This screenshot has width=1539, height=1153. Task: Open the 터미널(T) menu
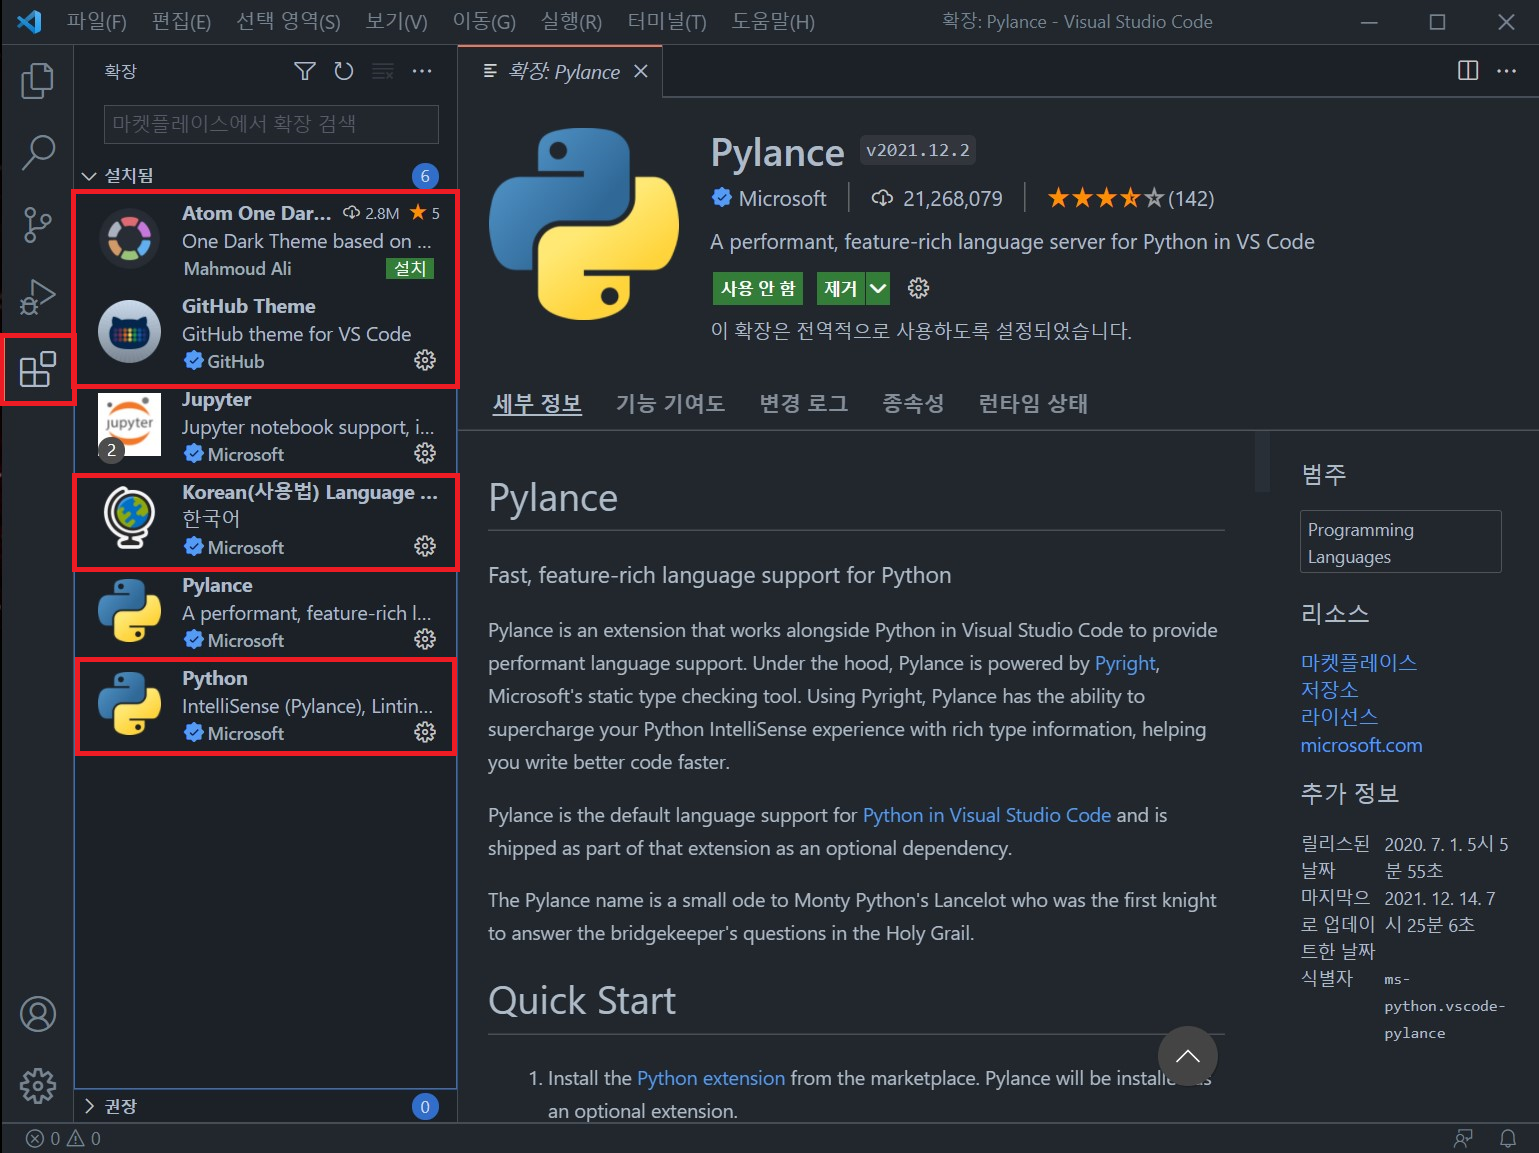point(667,21)
